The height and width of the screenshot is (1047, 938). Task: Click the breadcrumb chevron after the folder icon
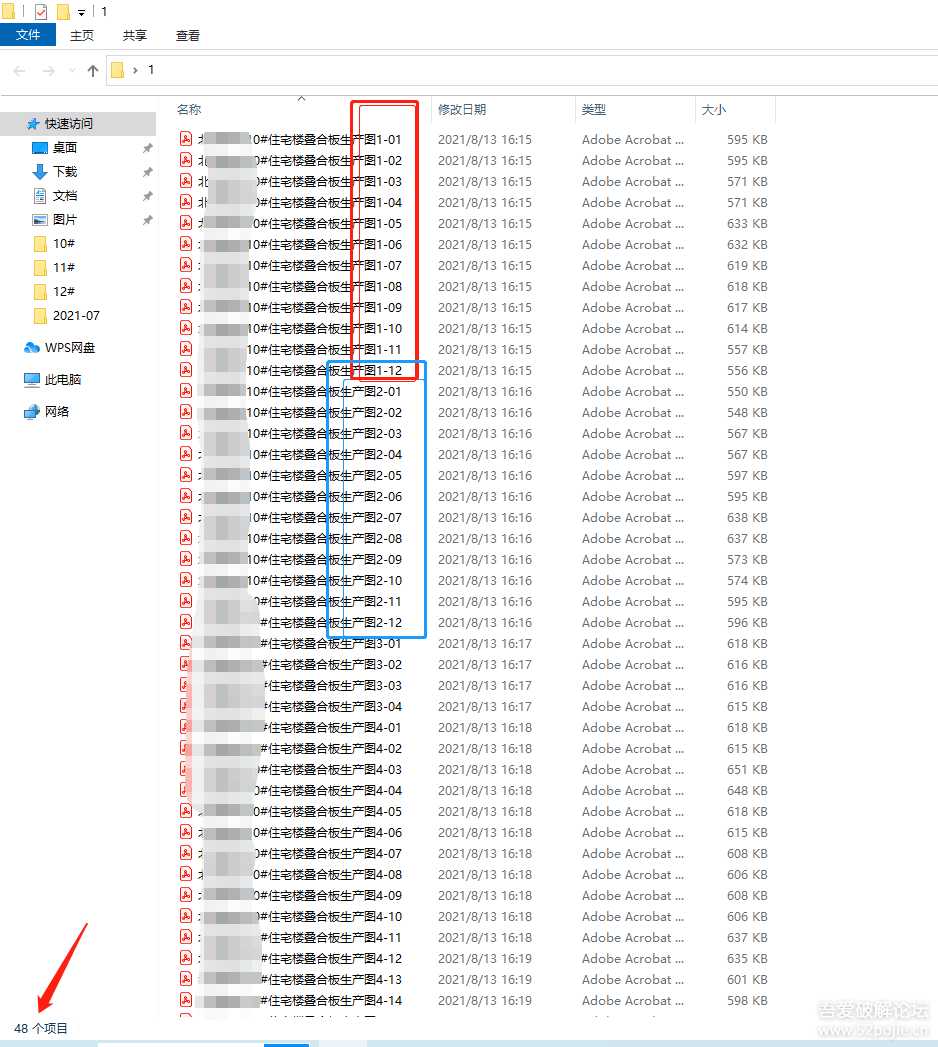pos(133,70)
